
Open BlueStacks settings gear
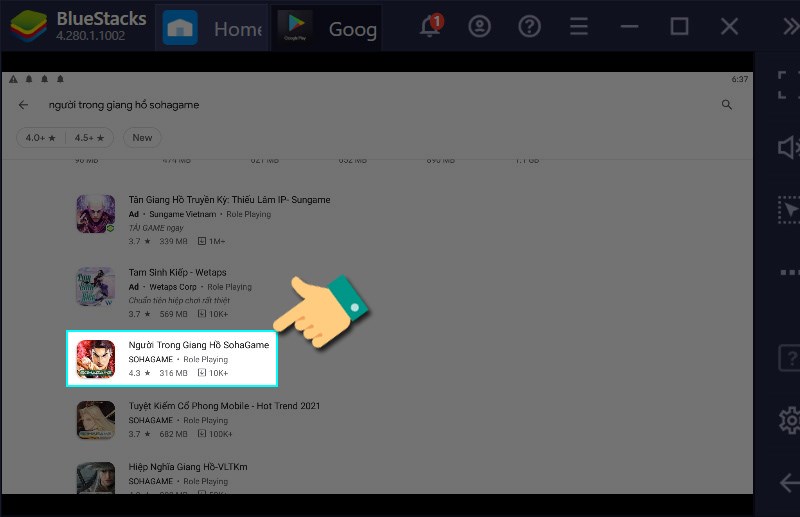point(790,421)
